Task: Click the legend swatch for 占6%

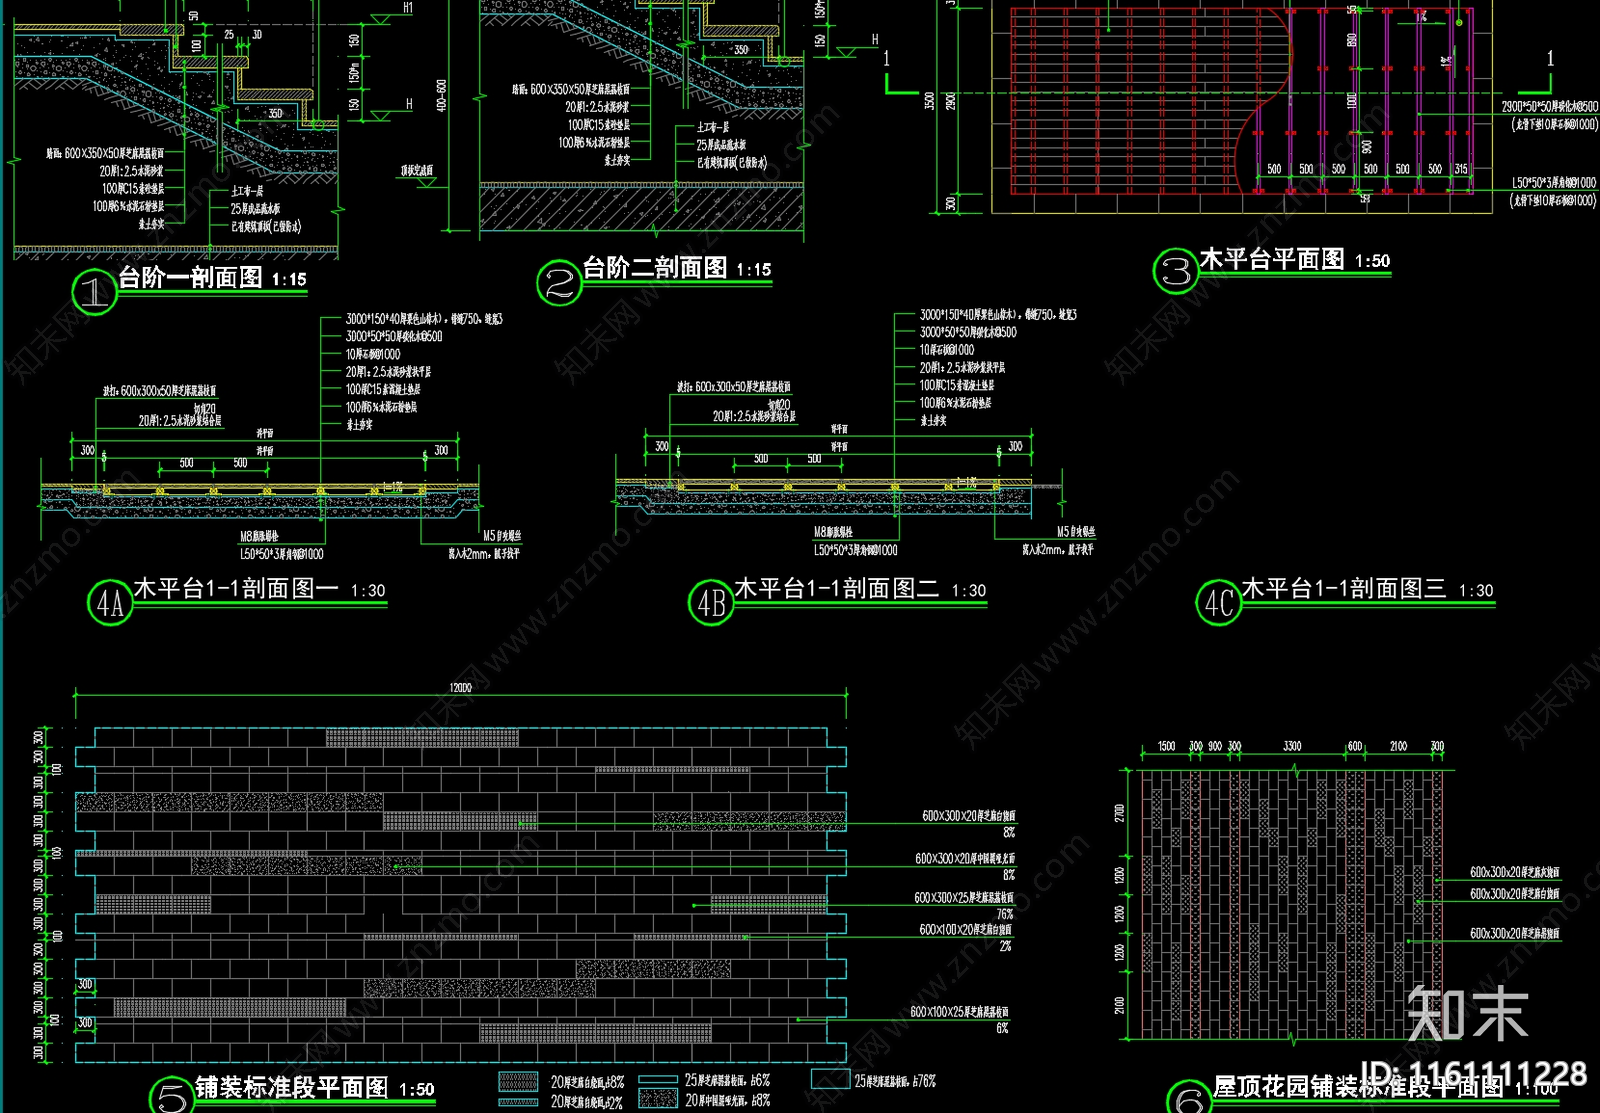Action: pyautogui.click(x=658, y=1080)
